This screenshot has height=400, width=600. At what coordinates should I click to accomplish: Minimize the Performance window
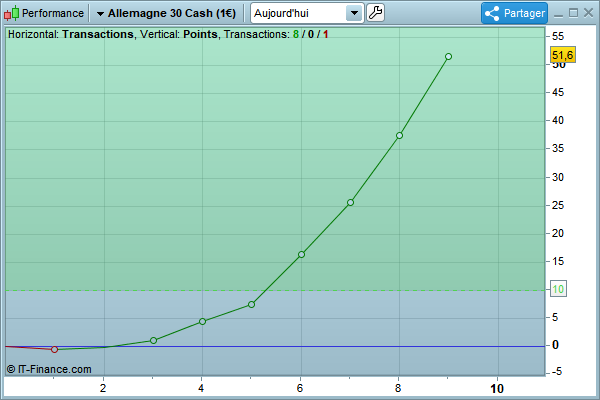coord(558,14)
